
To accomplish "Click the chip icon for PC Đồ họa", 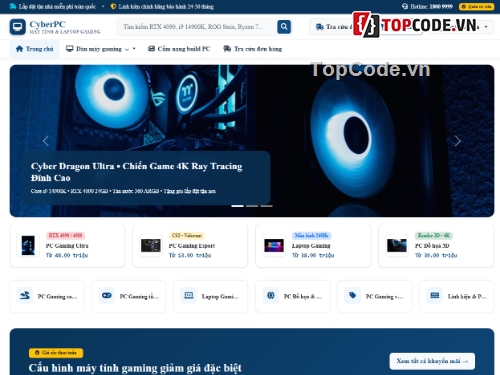I will 271,295.
